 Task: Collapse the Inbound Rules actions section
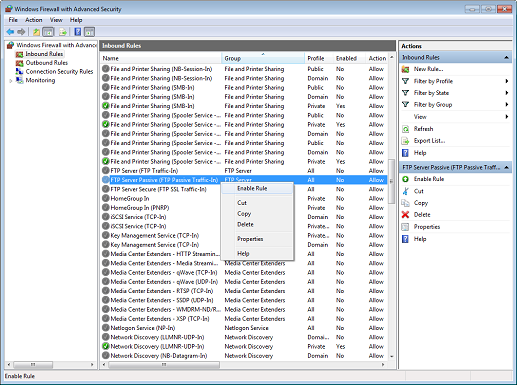(x=506, y=57)
